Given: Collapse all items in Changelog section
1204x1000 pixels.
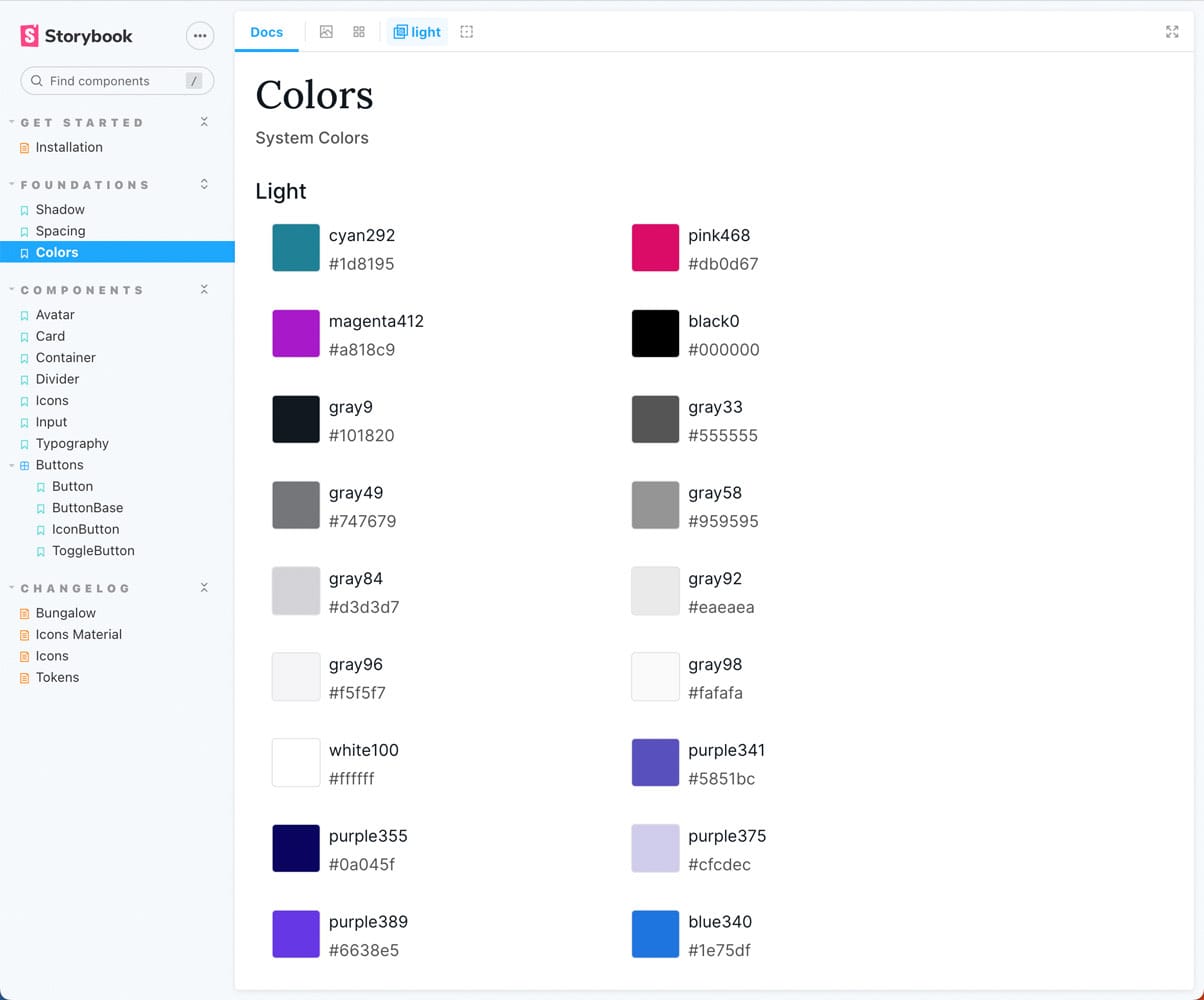Looking at the screenshot, I should (x=204, y=588).
